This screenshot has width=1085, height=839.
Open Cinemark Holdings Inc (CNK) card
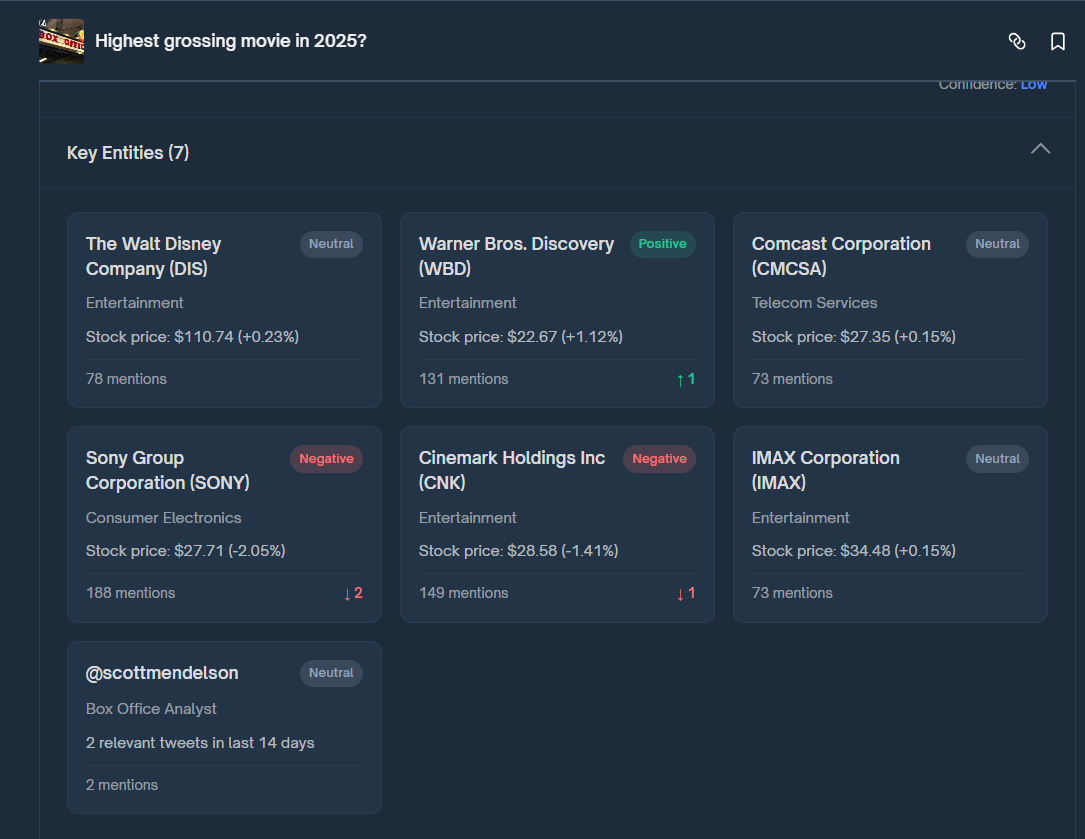tap(557, 524)
